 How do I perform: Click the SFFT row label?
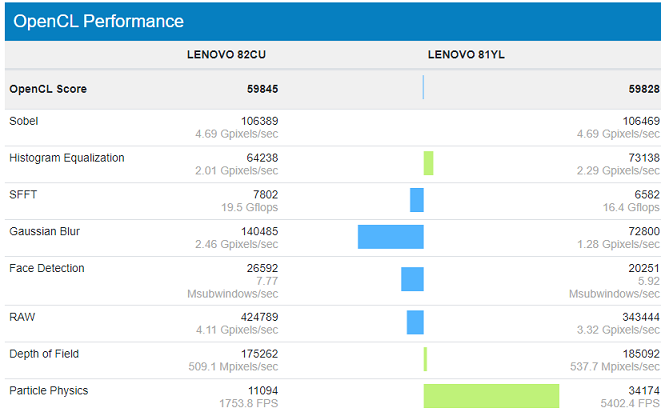pyautogui.click(x=23, y=195)
